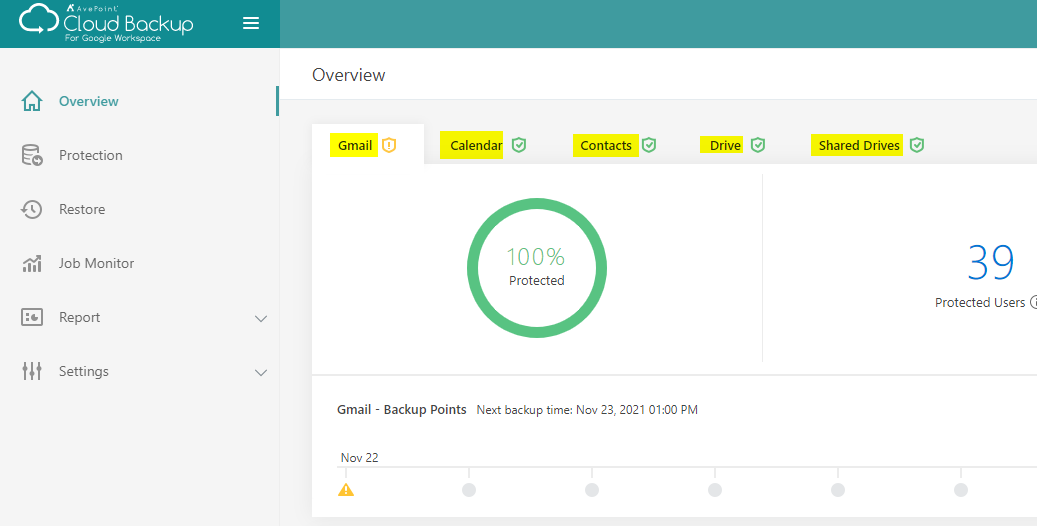Screen dimensions: 1037x526
Task: Click the Report icon in sidebar
Action: [x=32, y=317]
